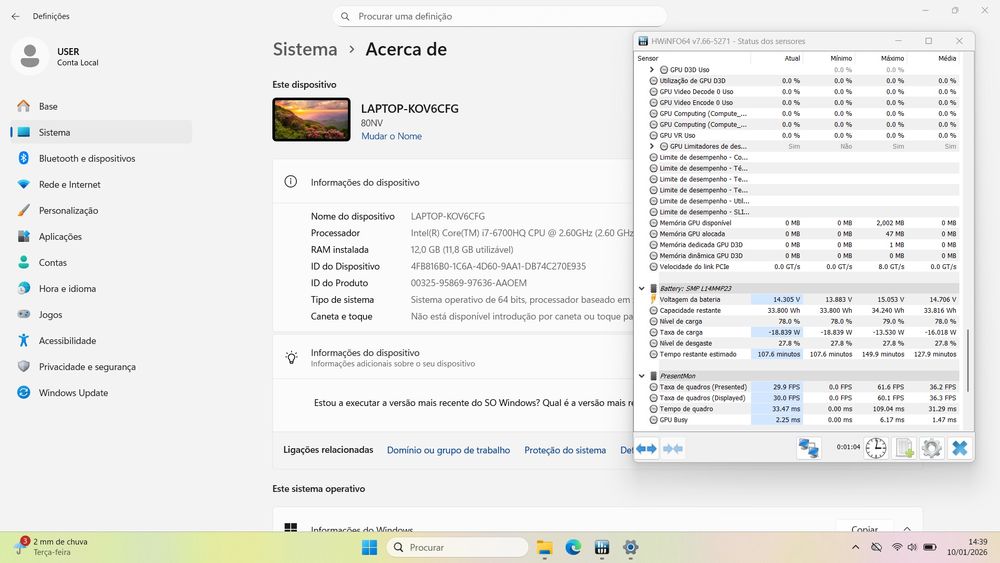
Task: Open Domínio ou grupo de trabalho link
Action: pos(448,450)
